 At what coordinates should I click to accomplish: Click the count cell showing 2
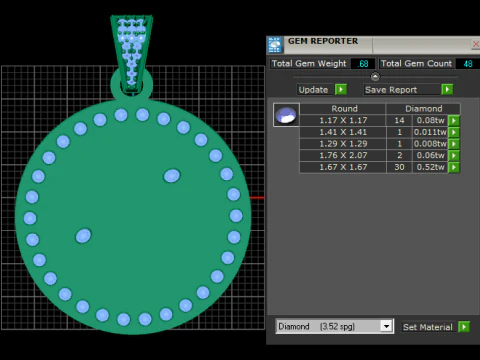(399, 155)
